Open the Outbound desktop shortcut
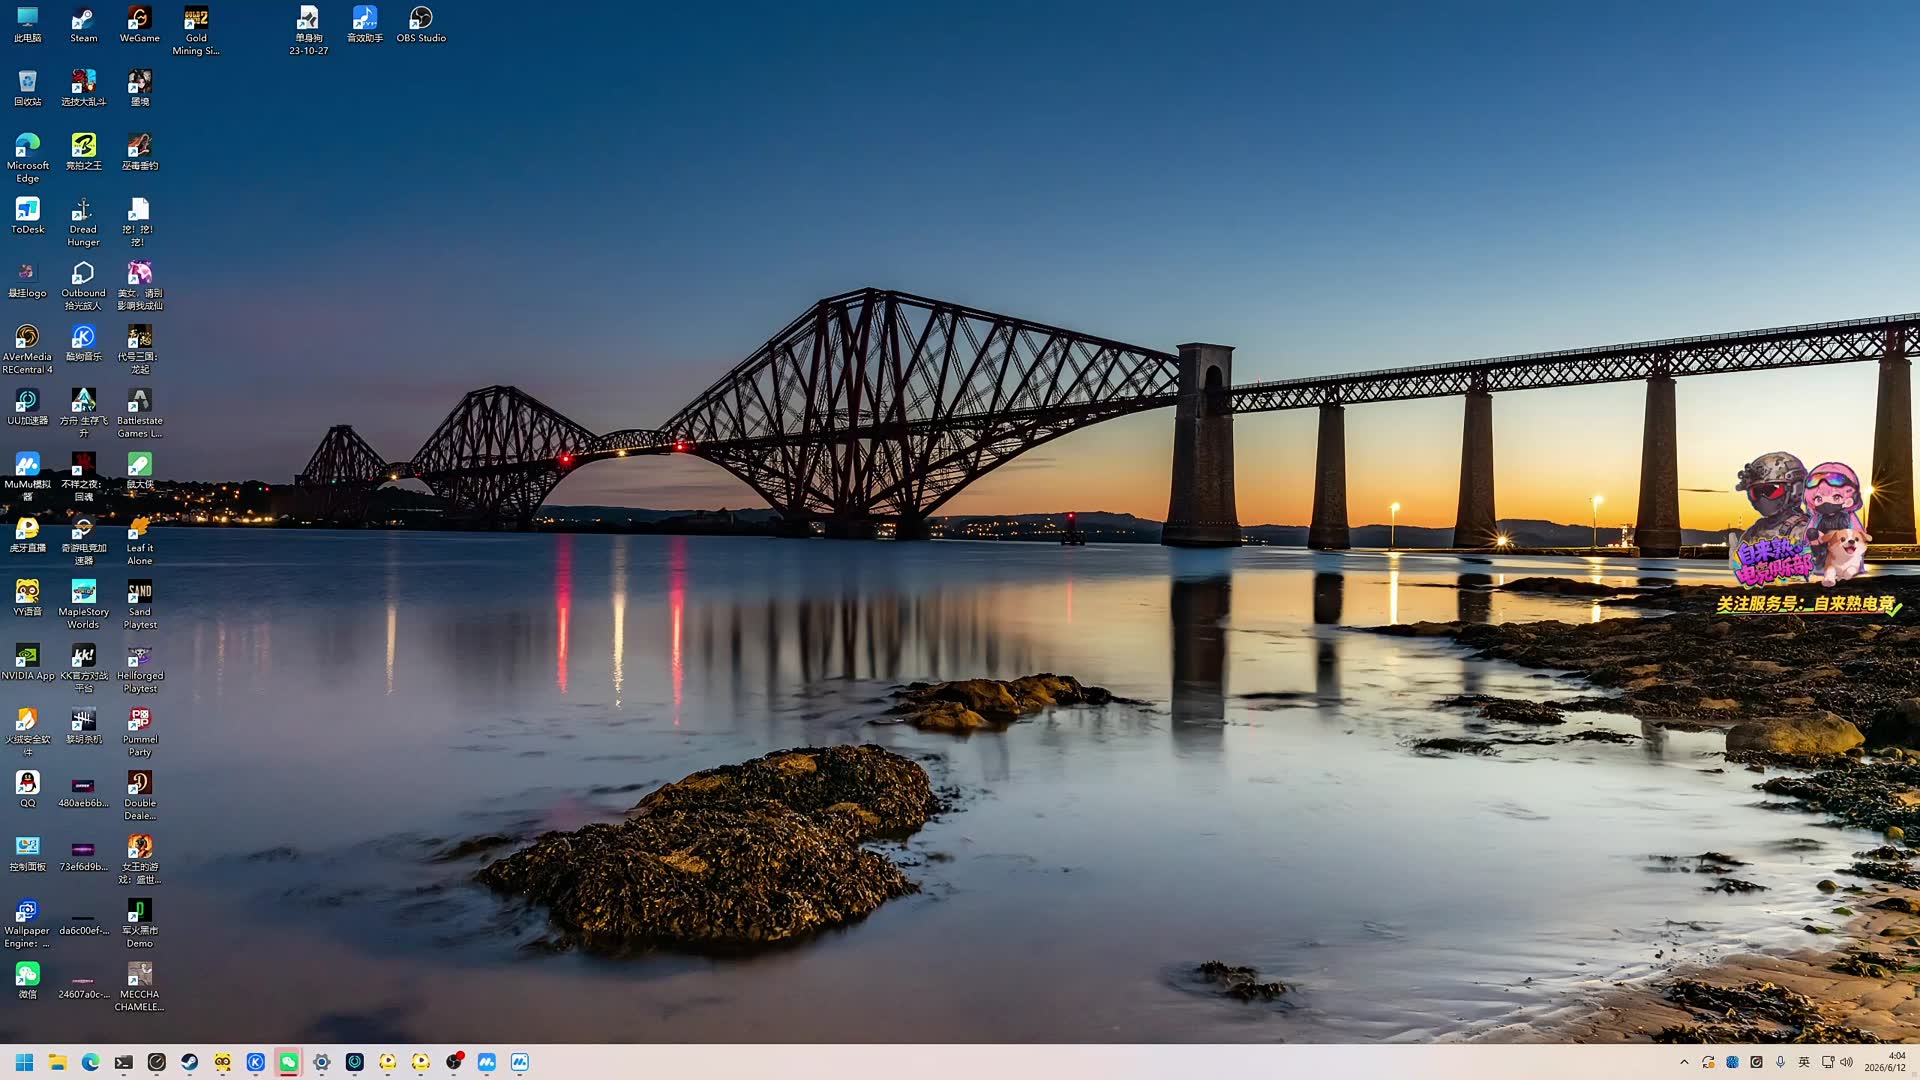The width and height of the screenshot is (1920, 1080). (x=84, y=286)
